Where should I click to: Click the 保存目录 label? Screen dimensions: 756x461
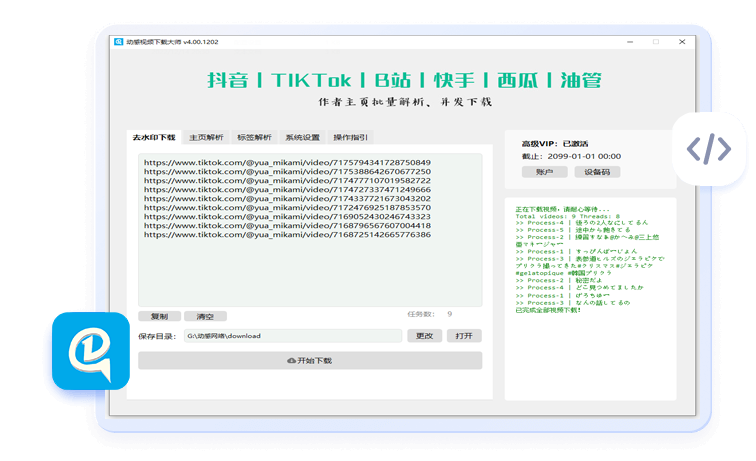tap(157, 336)
